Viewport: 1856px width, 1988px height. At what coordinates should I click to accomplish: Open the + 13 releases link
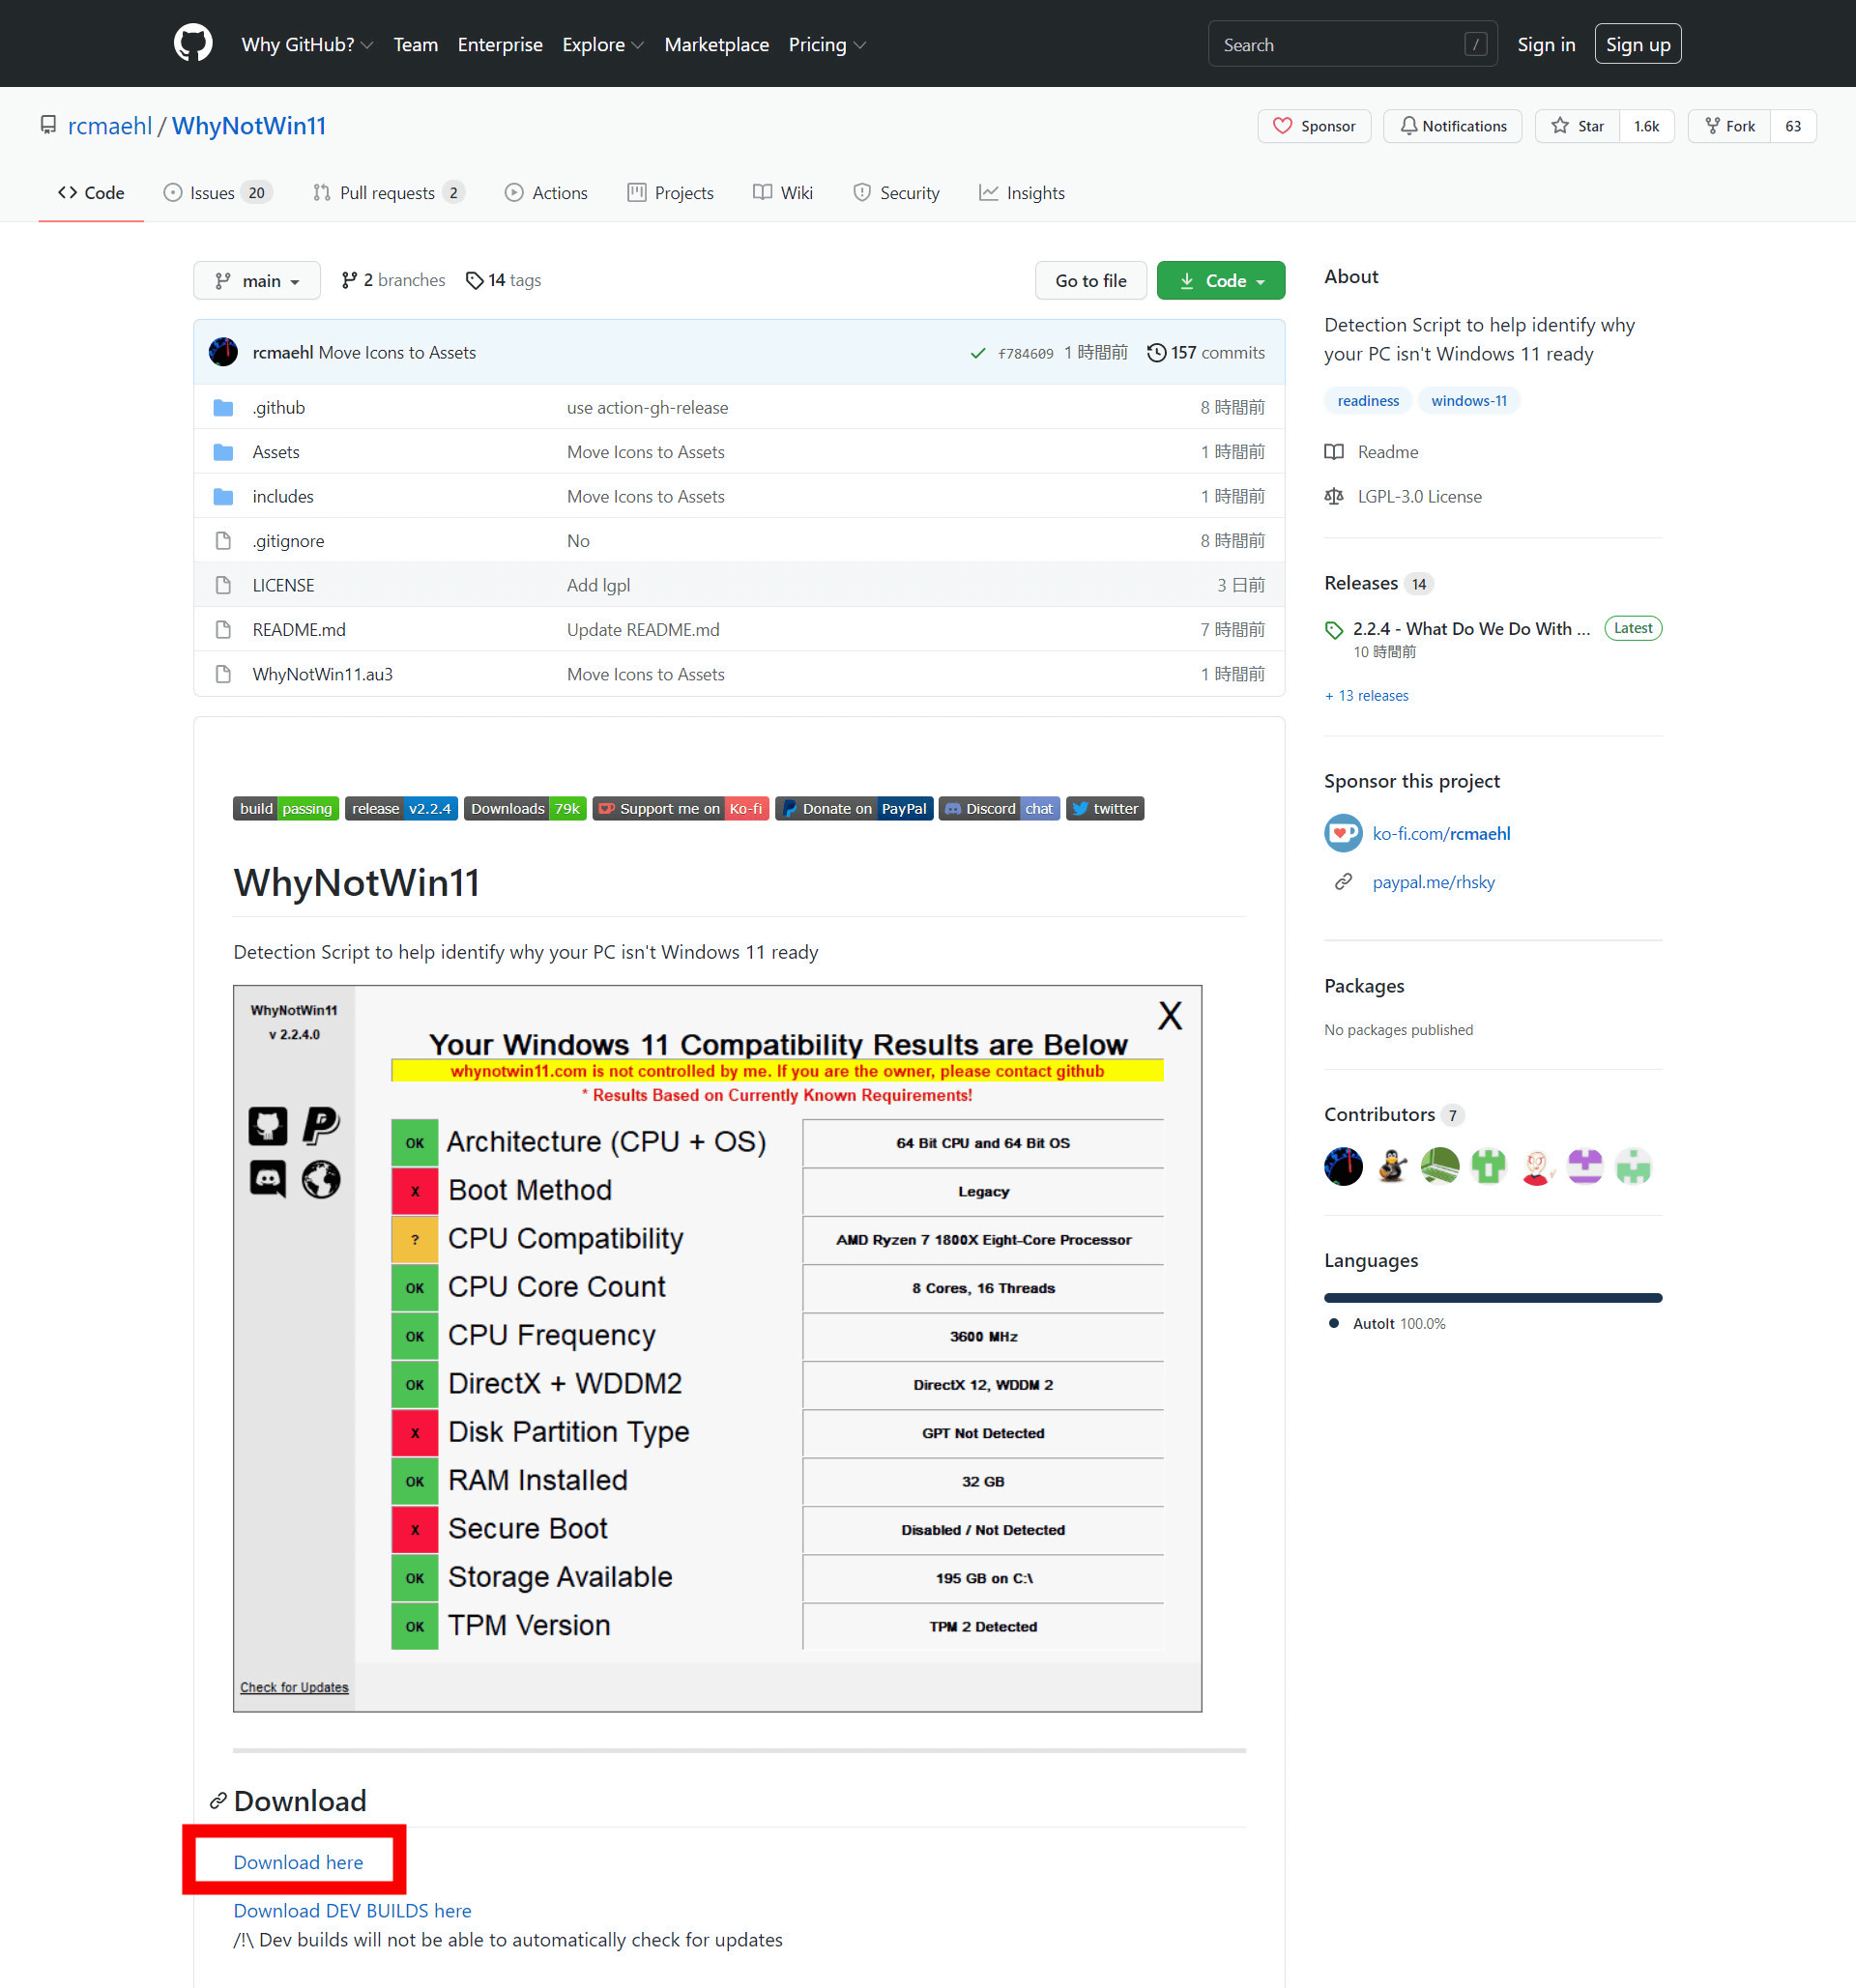point(1366,696)
